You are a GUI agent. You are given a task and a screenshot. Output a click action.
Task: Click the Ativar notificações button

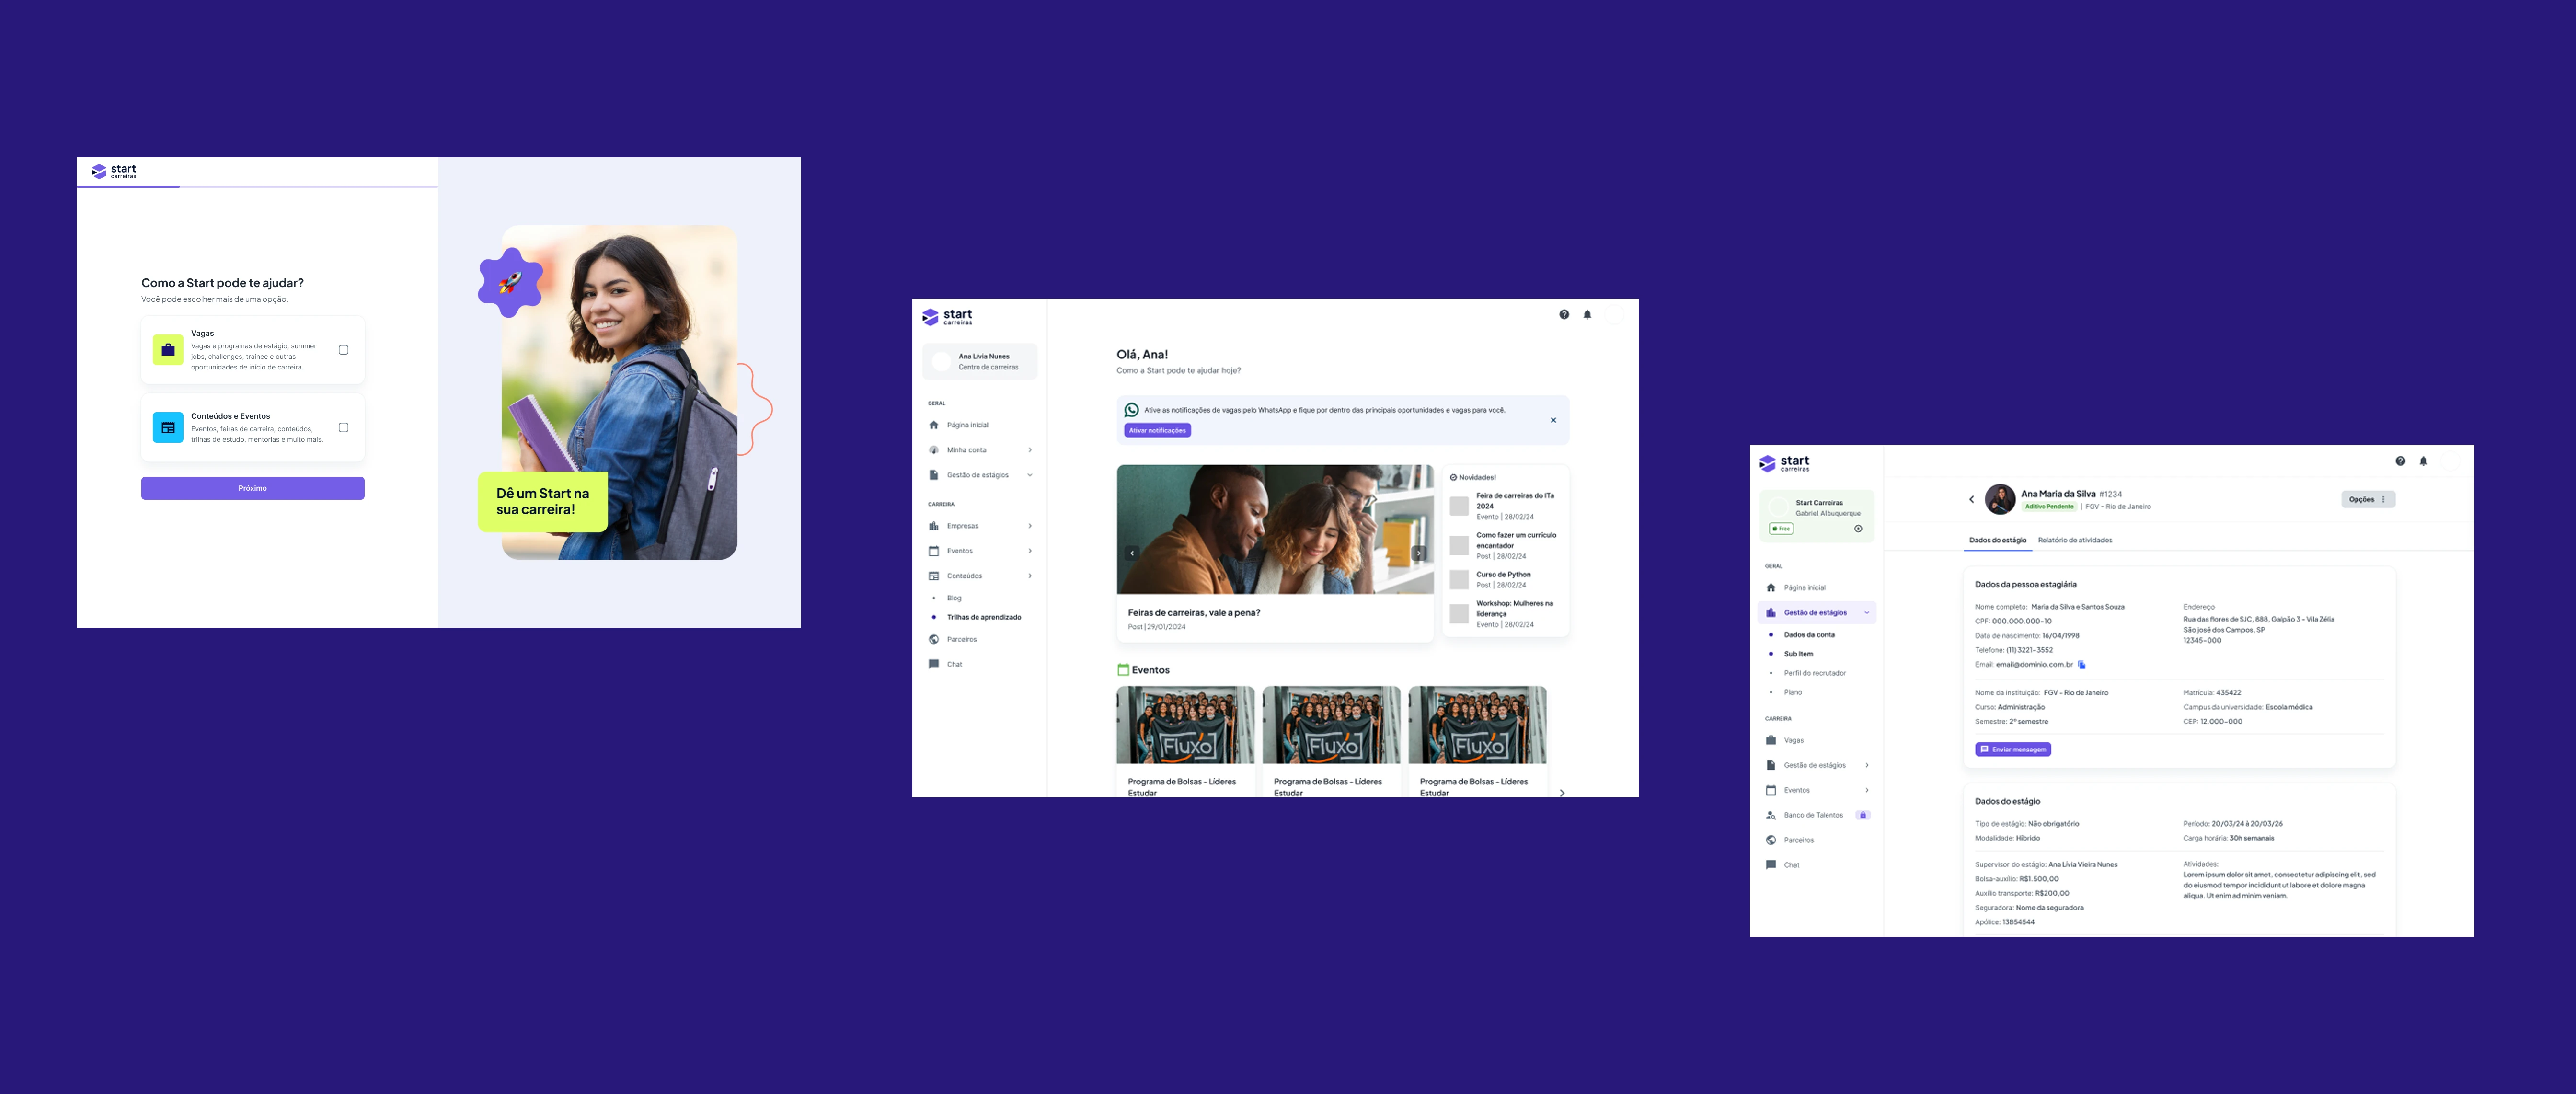(1157, 431)
